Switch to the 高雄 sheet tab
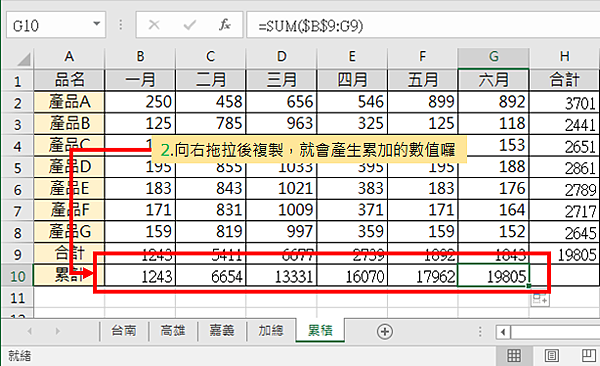This screenshot has width=600, height=366. (173, 331)
